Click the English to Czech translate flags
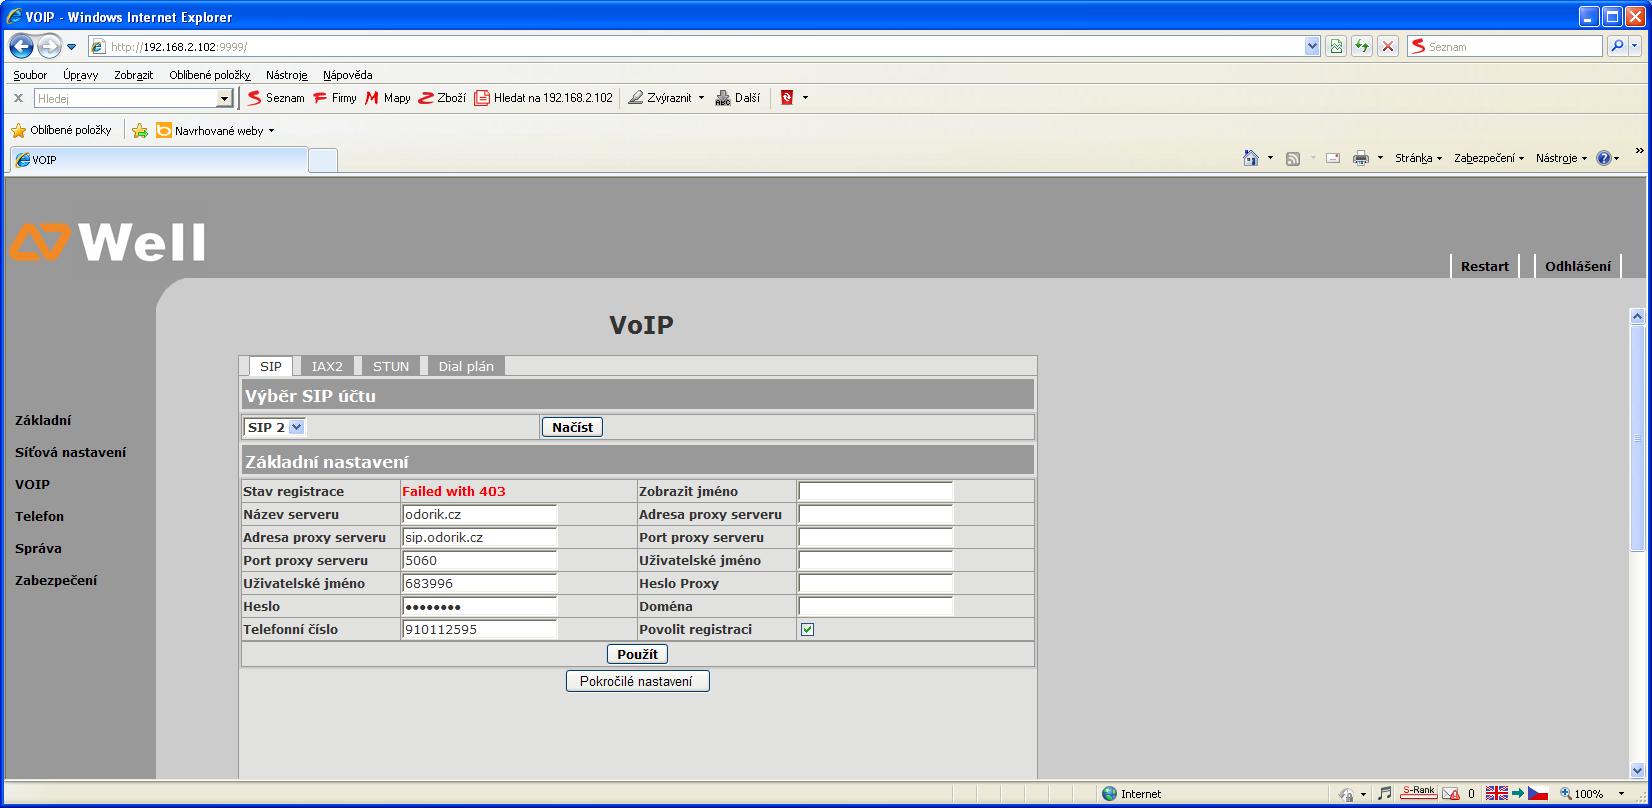This screenshot has height=808, width=1652. pos(1517,793)
